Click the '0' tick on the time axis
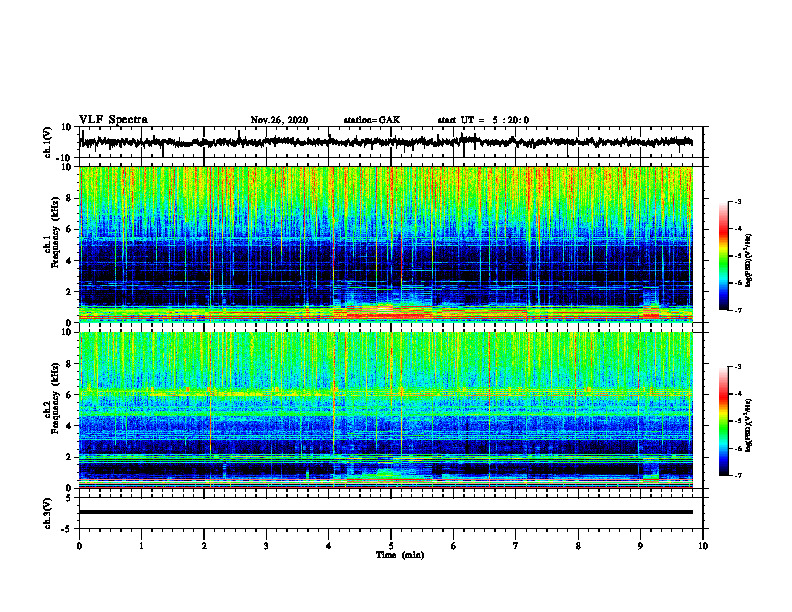The height and width of the screenshot is (612, 792). (x=79, y=546)
